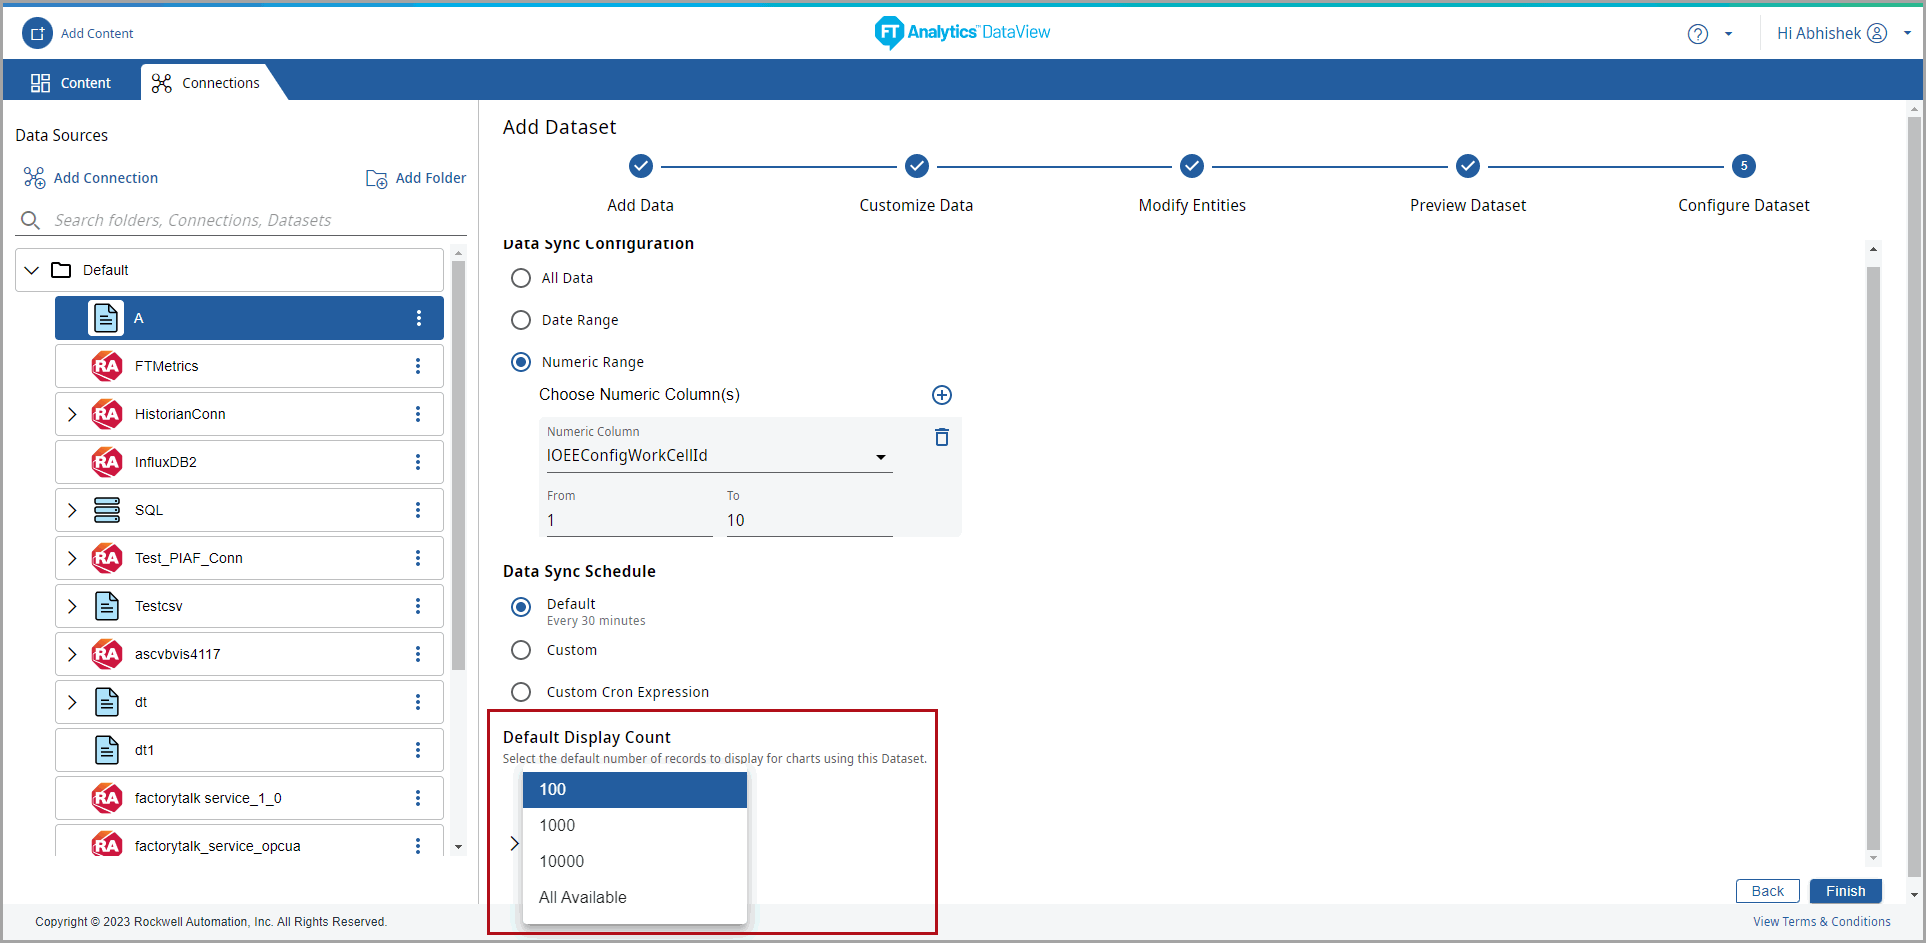Open three-dot menu for InfluxDB2
The width and height of the screenshot is (1926, 943).
pyautogui.click(x=418, y=462)
